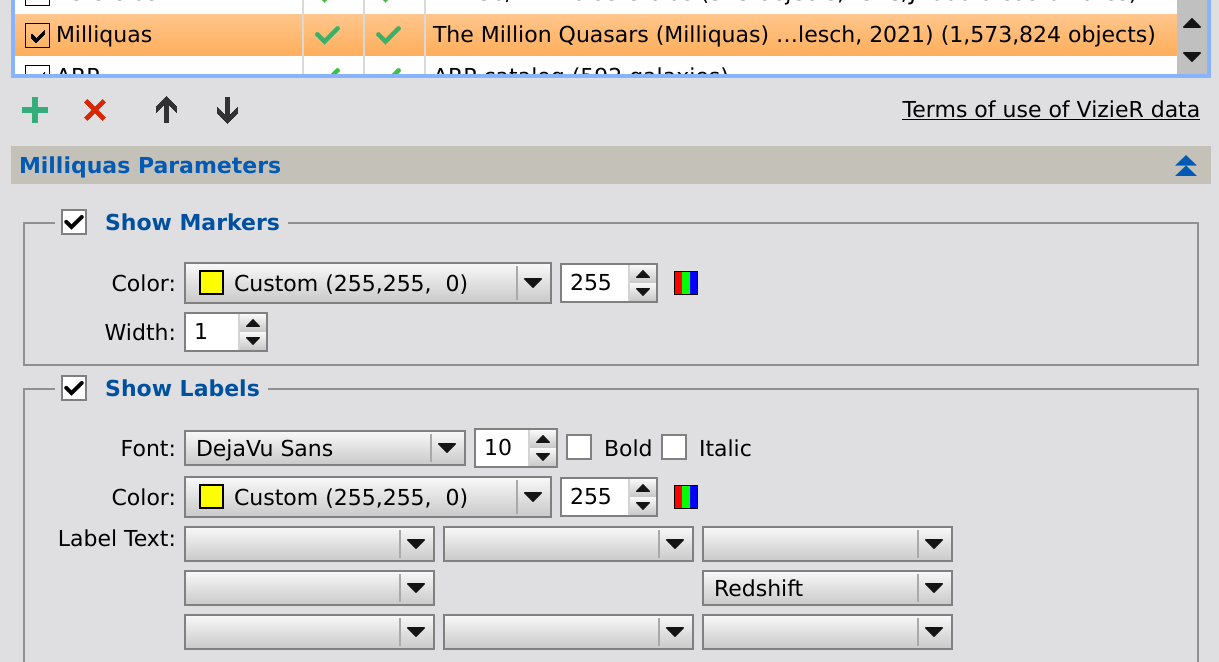1219x662 pixels.
Task: Increase marker alpha value 255
Action: pyautogui.click(x=644, y=274)
